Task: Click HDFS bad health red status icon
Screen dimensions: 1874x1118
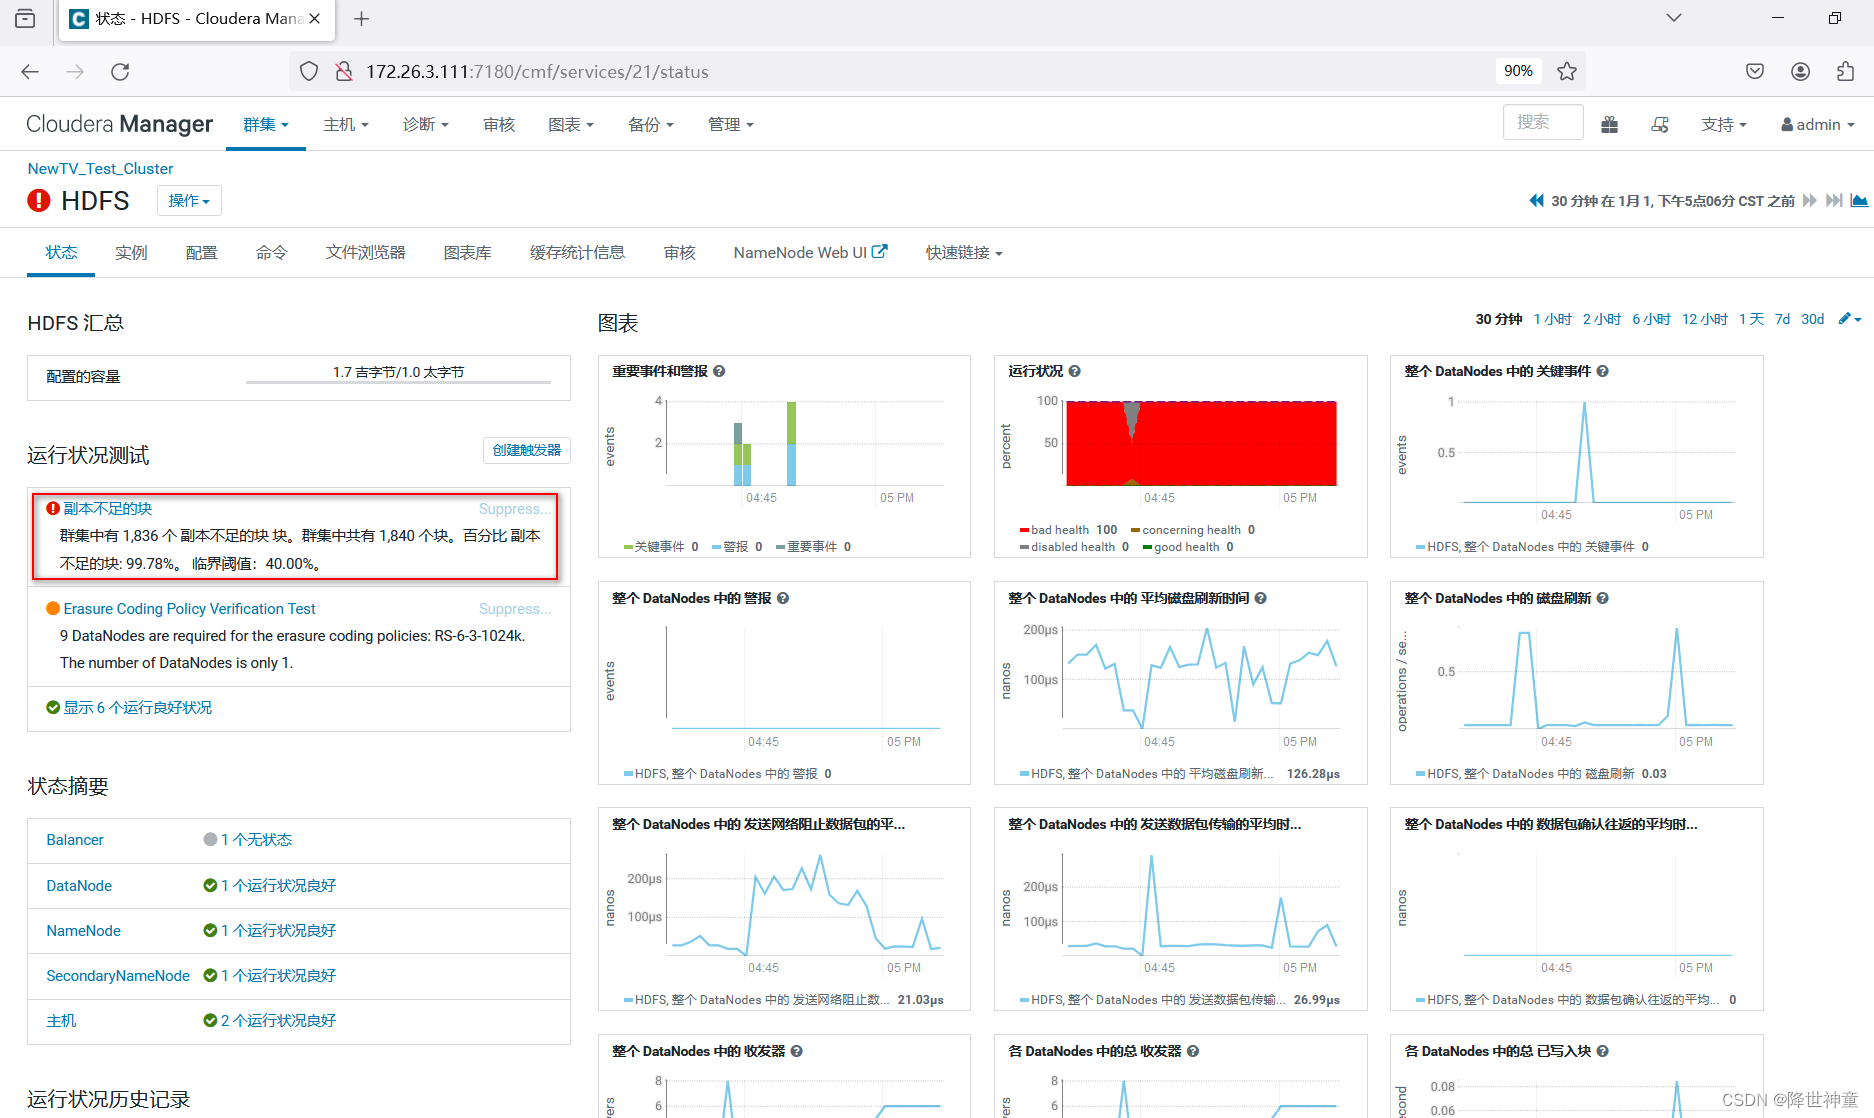Action: point(39,200)
